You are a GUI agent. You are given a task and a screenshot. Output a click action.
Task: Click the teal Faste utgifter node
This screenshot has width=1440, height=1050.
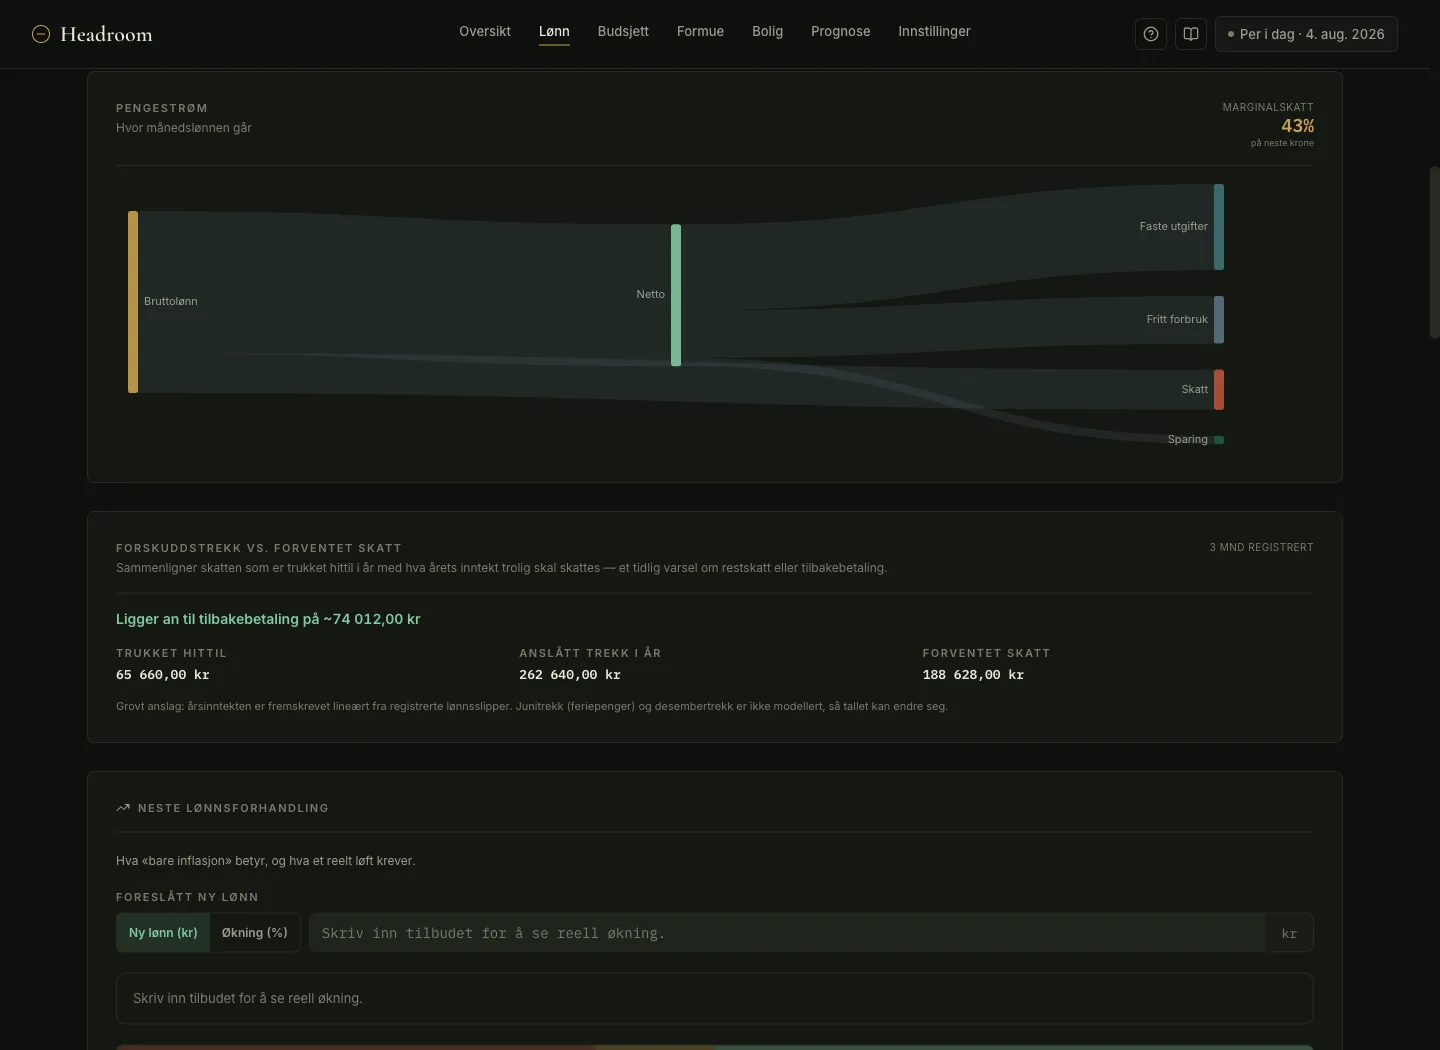(1219, 227)
